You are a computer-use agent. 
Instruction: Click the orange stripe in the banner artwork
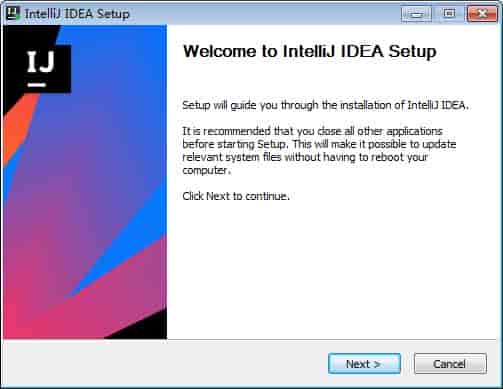pos(18,127)
